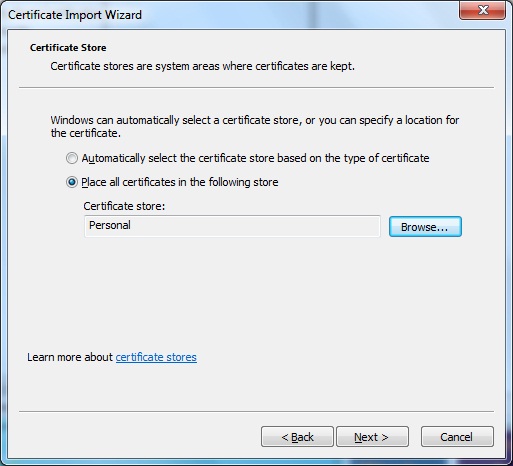Image resolution: width=513 pixels, height=466 pixels.
Task: Close the wizard using the red X
Action: [x=482, y=10]
